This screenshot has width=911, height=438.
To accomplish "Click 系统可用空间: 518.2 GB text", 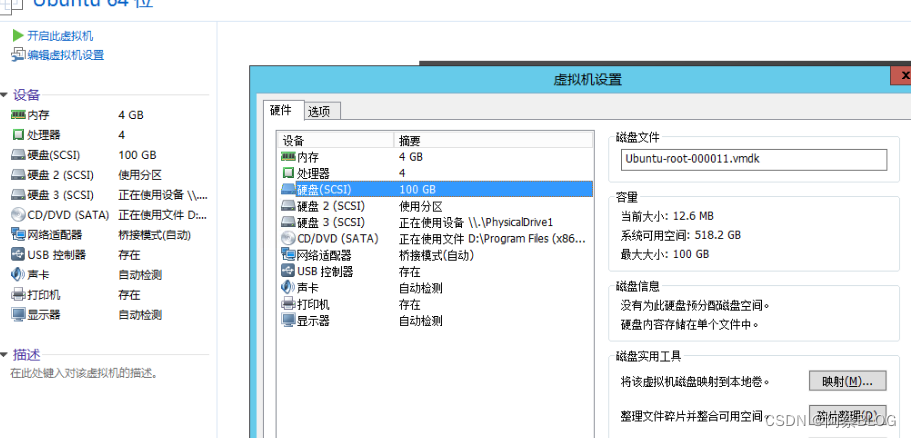I will 682,235.
